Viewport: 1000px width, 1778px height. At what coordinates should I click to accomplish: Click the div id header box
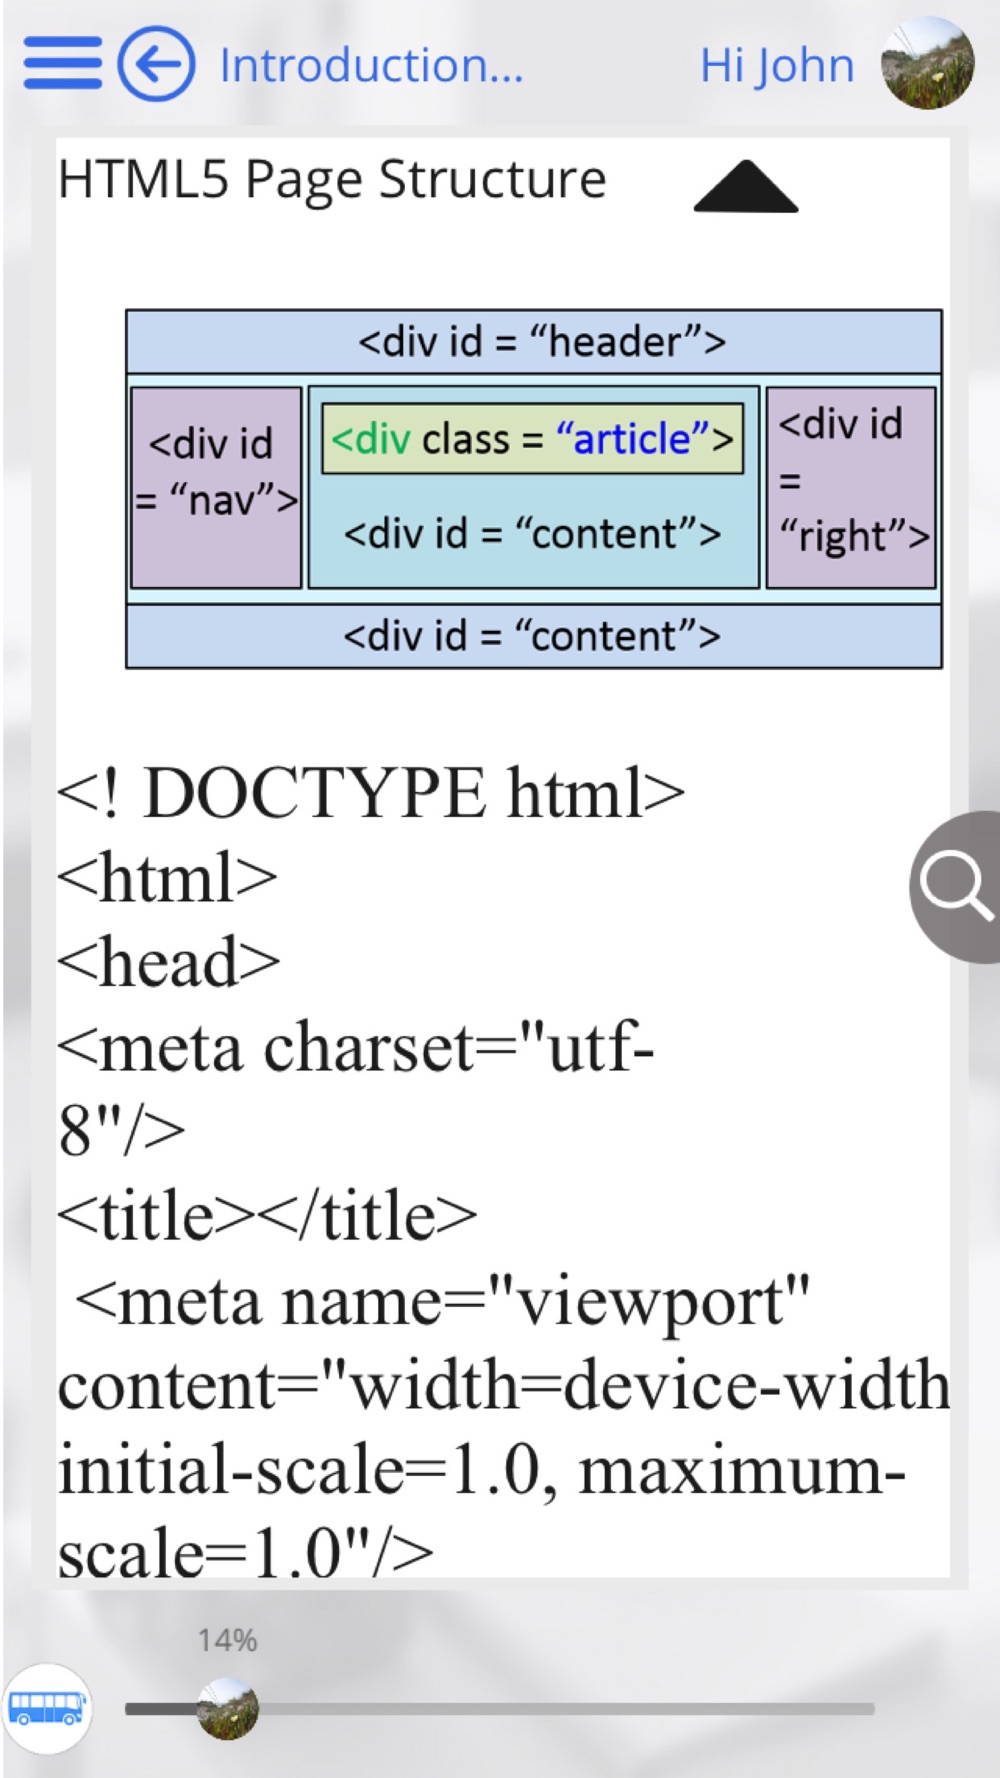(534, 341)
